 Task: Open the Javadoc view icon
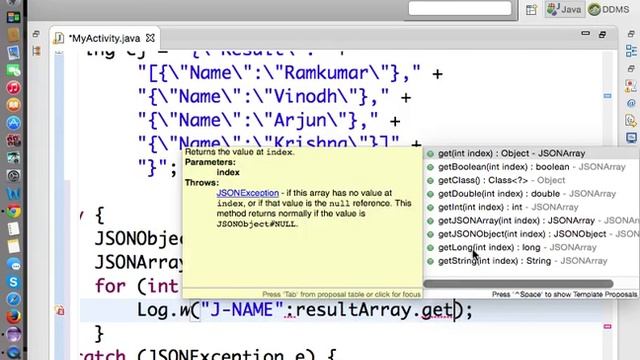click(631, 103)
